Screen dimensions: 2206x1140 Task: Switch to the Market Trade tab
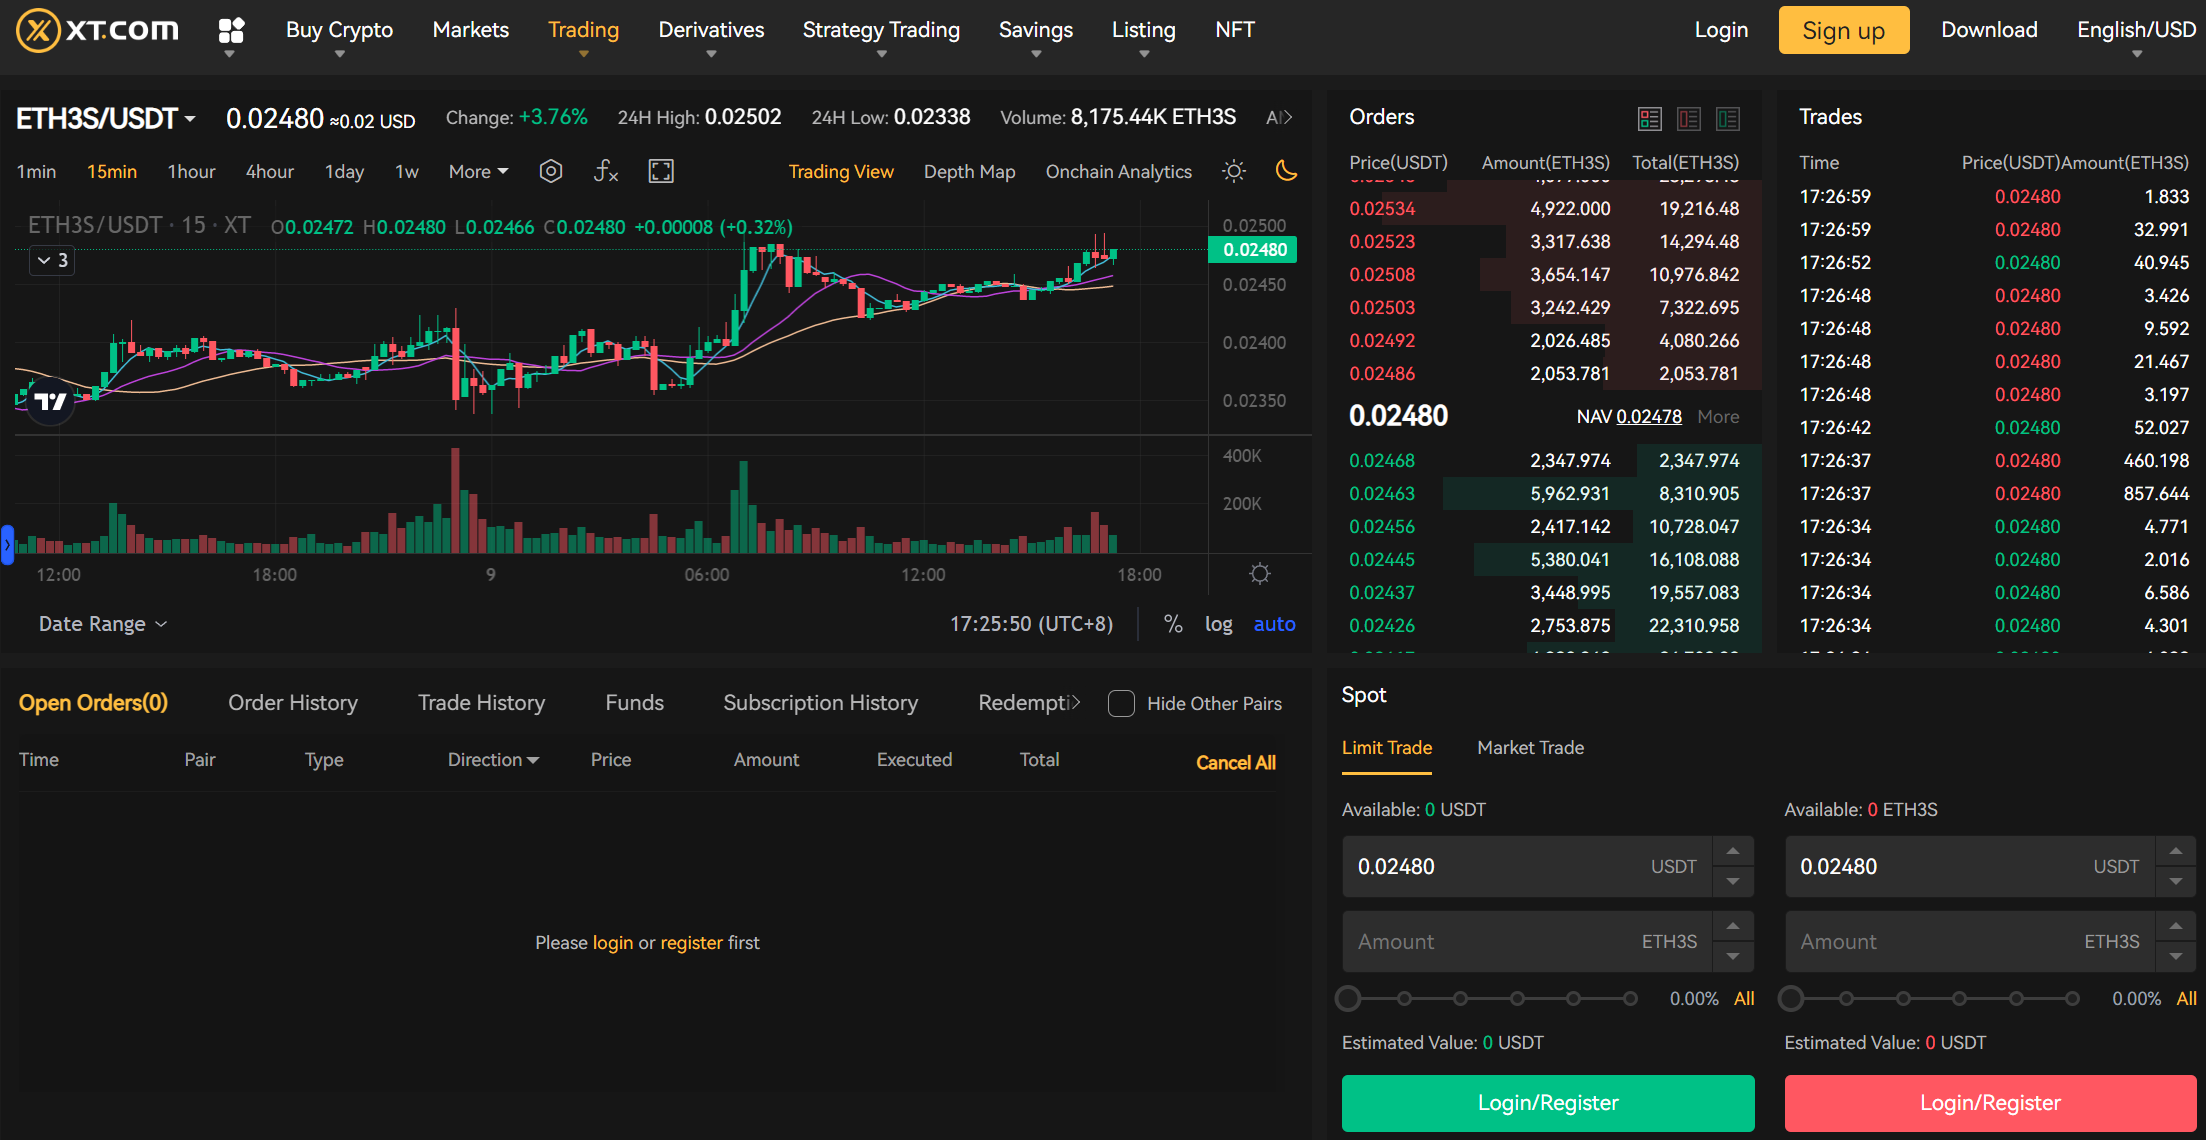click(x=1530, y=747)
